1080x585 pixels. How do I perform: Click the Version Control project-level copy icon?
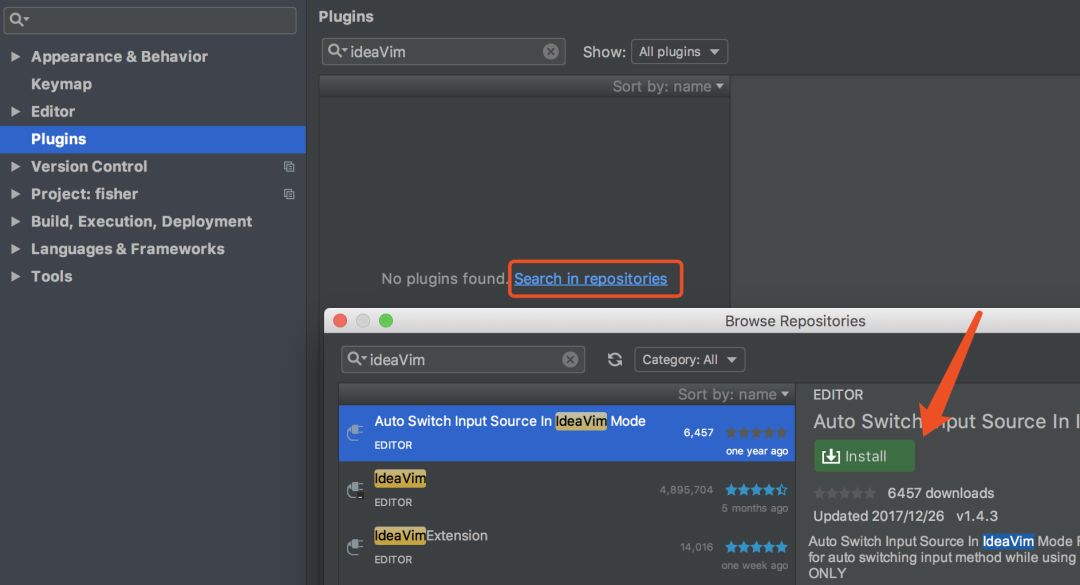(289, 167)
